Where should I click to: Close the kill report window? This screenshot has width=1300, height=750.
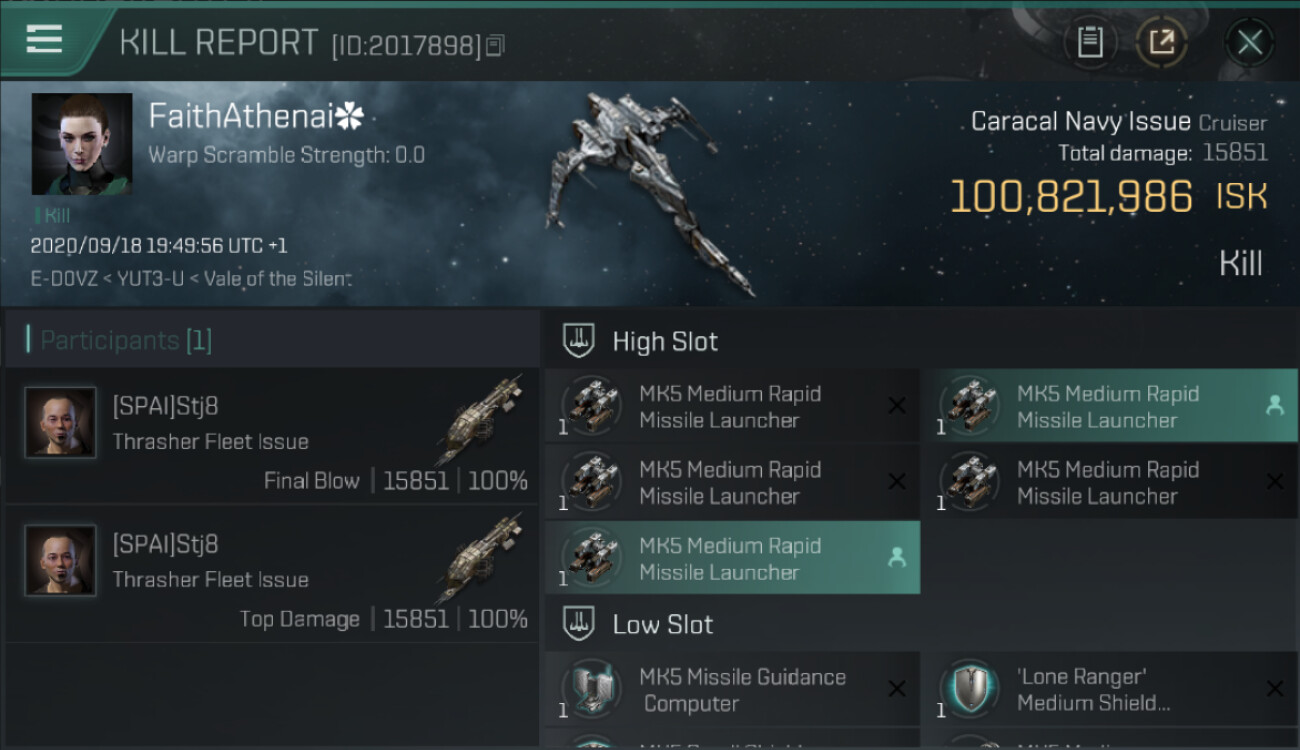[x=1249, y=42]
